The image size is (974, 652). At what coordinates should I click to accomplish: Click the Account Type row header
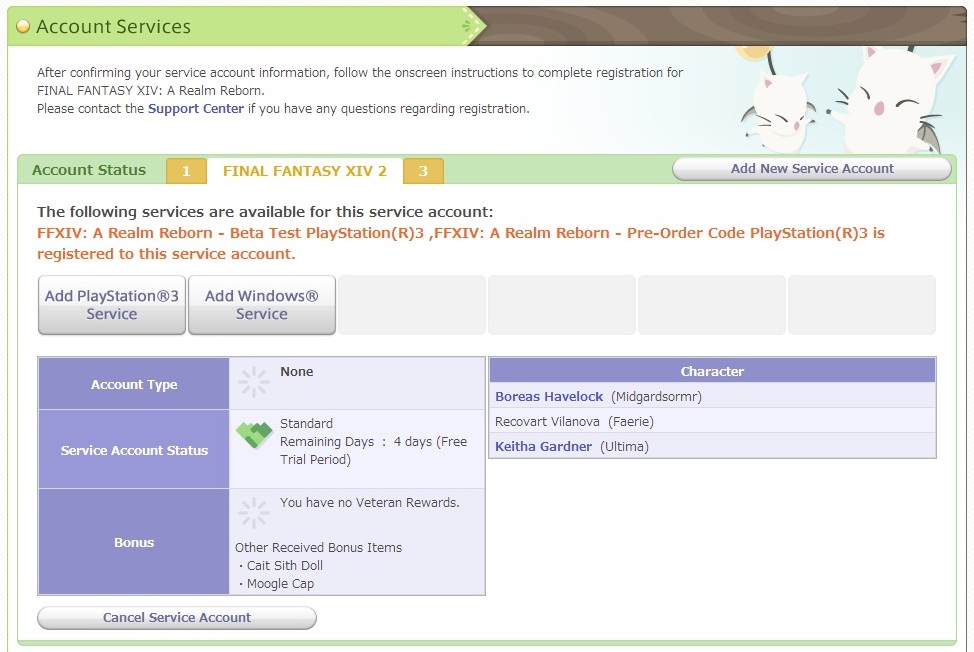click(x=134, y=384)
